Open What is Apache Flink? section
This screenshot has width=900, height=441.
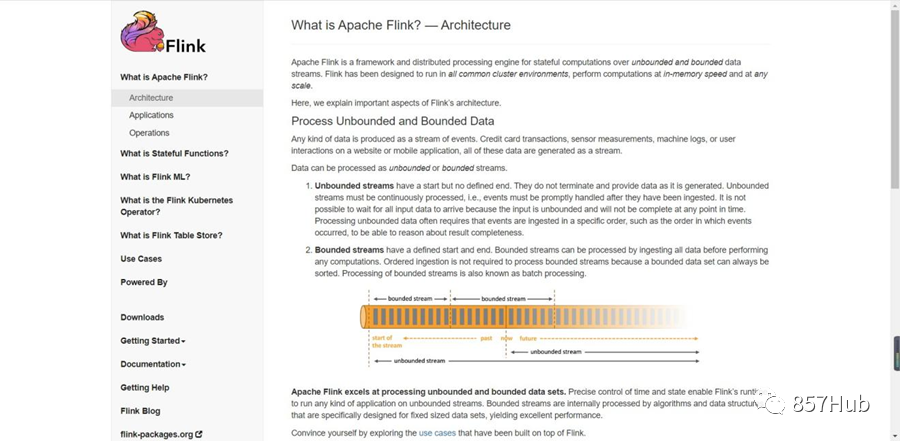pyautogui.click(x=164, y=77)
